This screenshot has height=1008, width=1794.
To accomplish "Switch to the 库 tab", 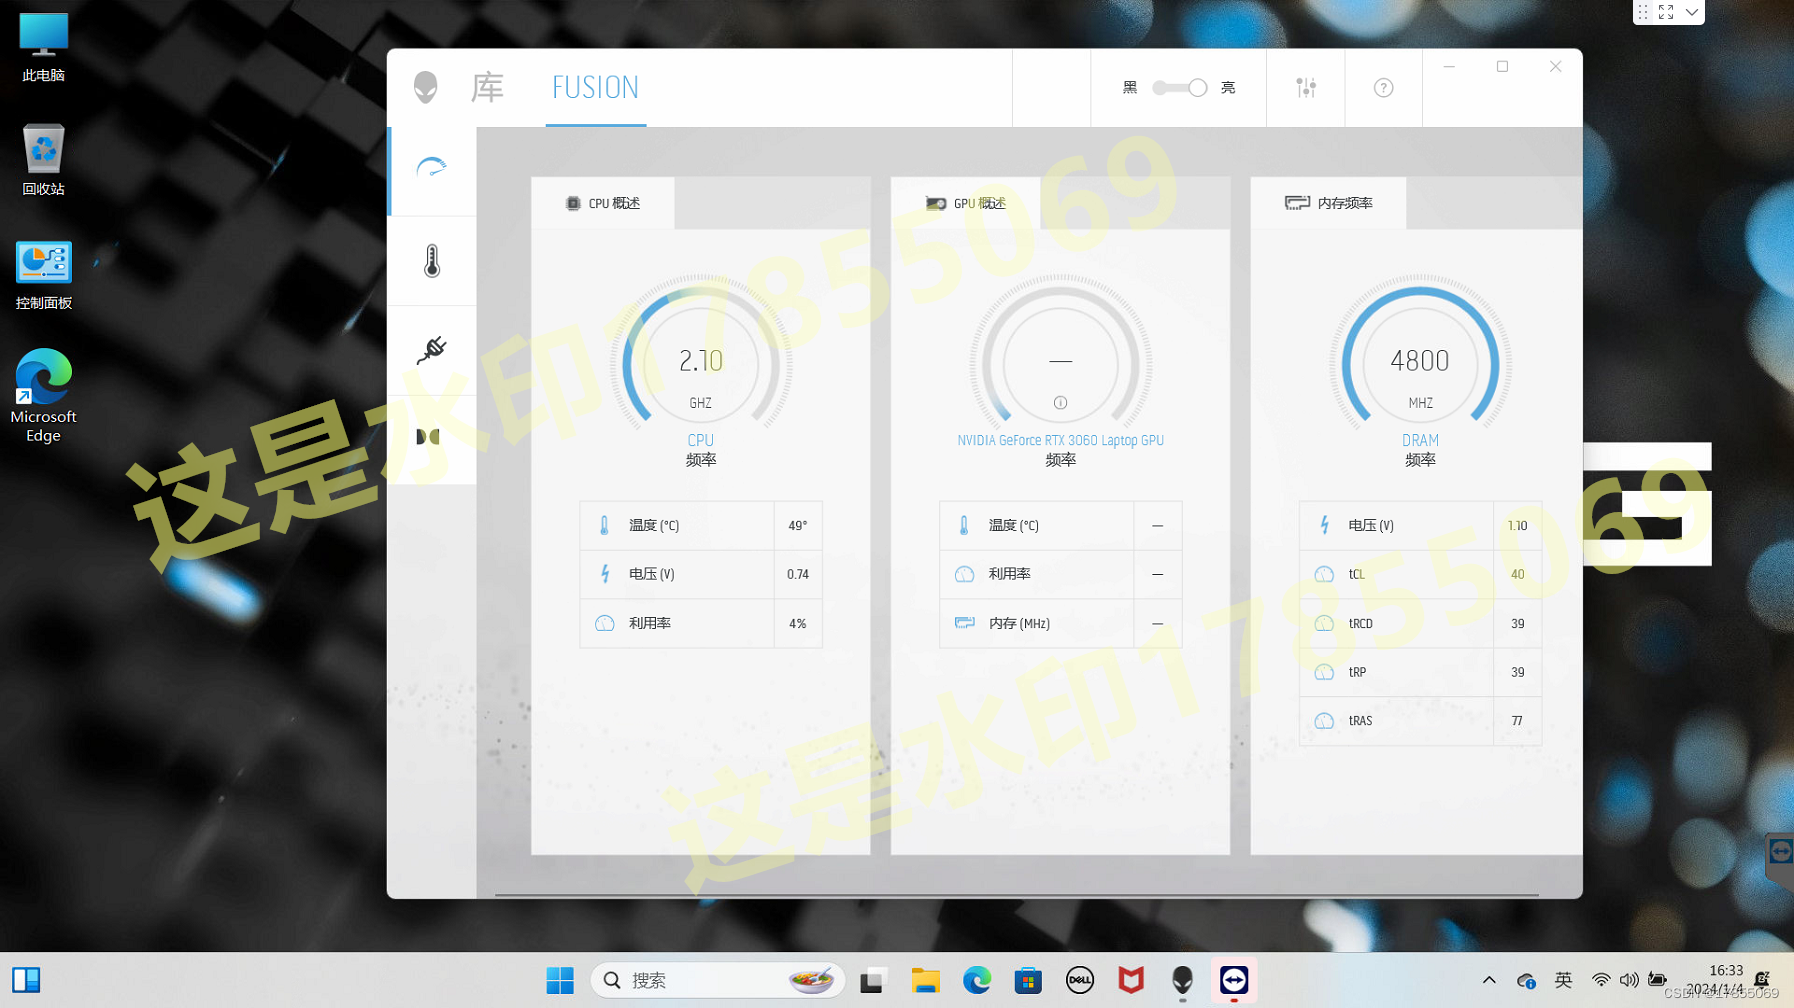I will tap(487, 87).
